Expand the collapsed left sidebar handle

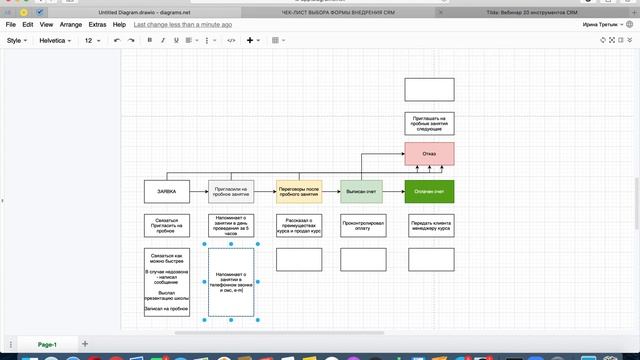(x=2, y=200)
